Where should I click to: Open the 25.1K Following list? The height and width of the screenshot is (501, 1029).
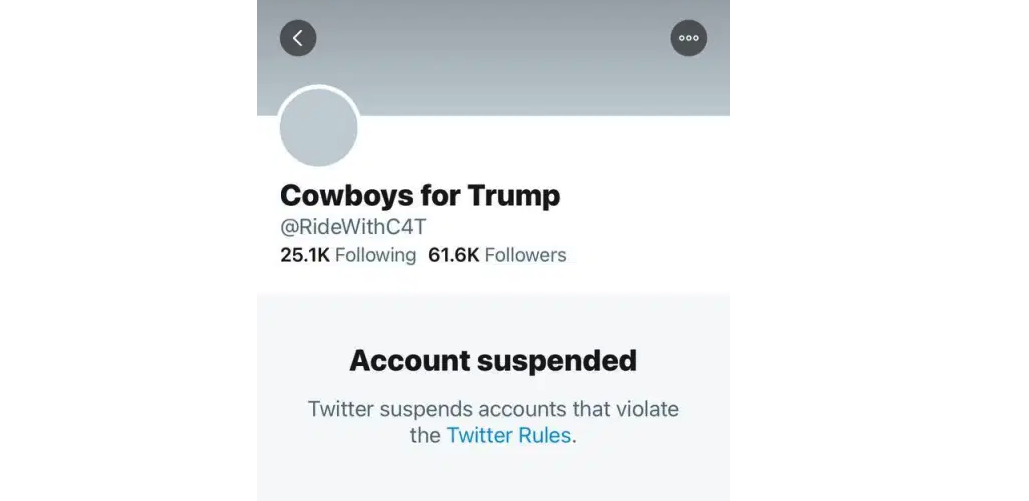[348, 255]
